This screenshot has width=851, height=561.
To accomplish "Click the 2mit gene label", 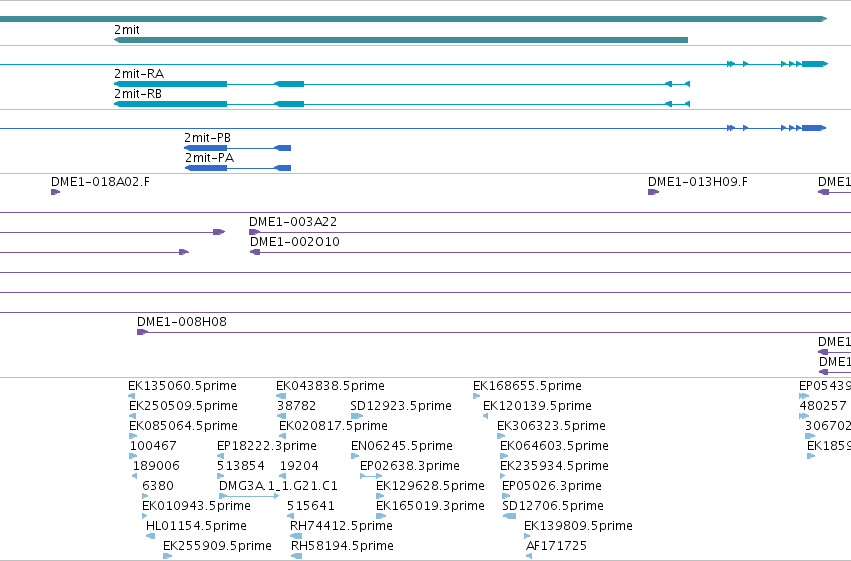I will 126,30.
